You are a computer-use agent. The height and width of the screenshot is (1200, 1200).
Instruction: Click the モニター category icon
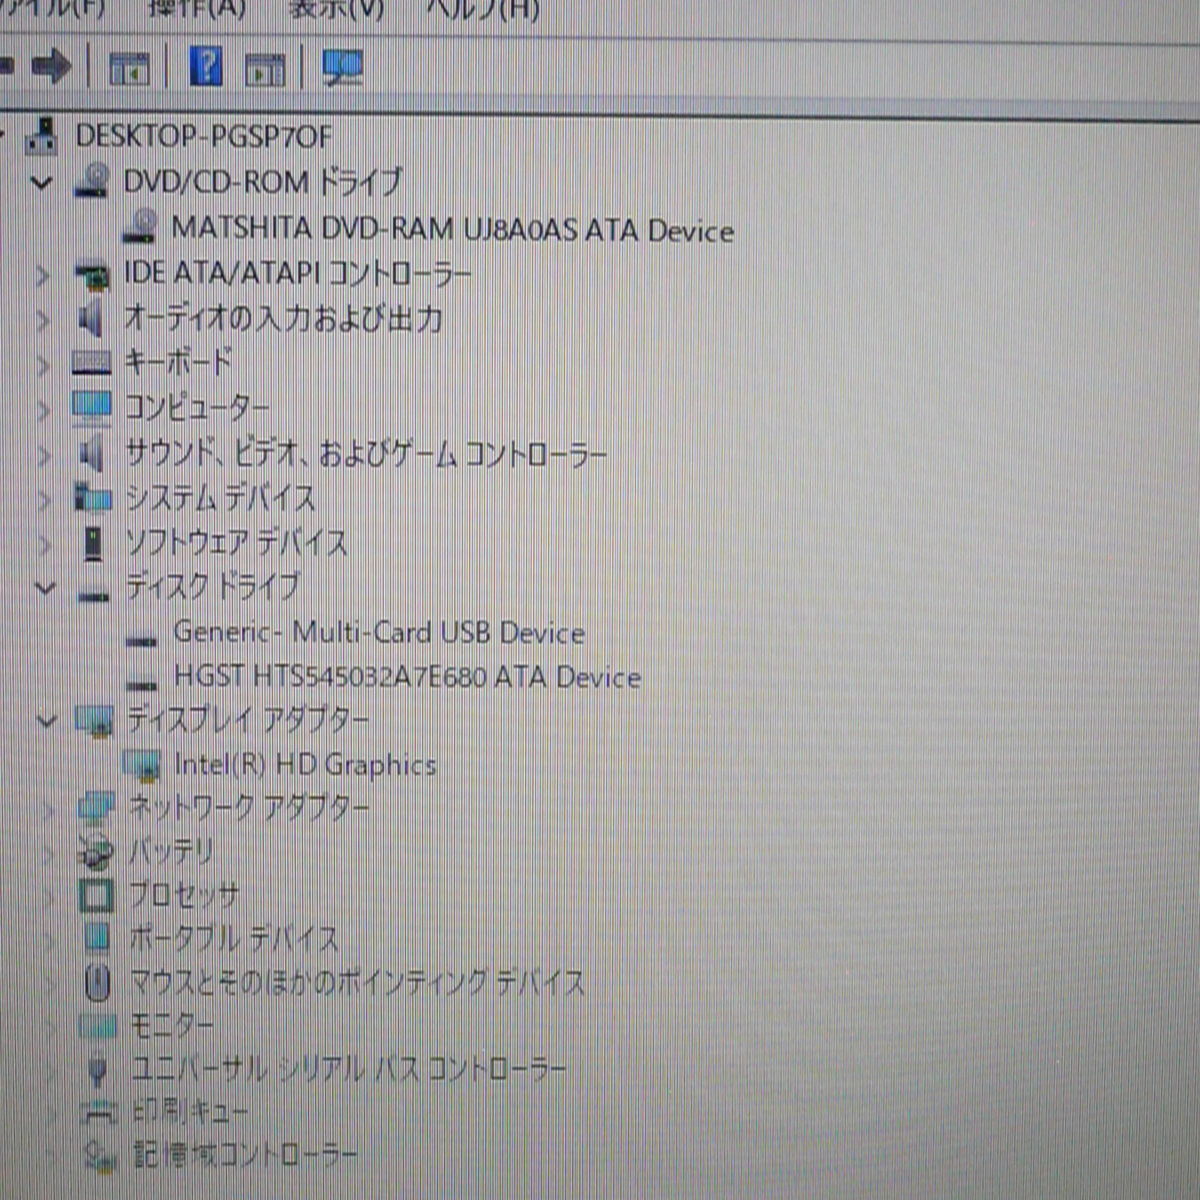click(x=98, y=1026)
